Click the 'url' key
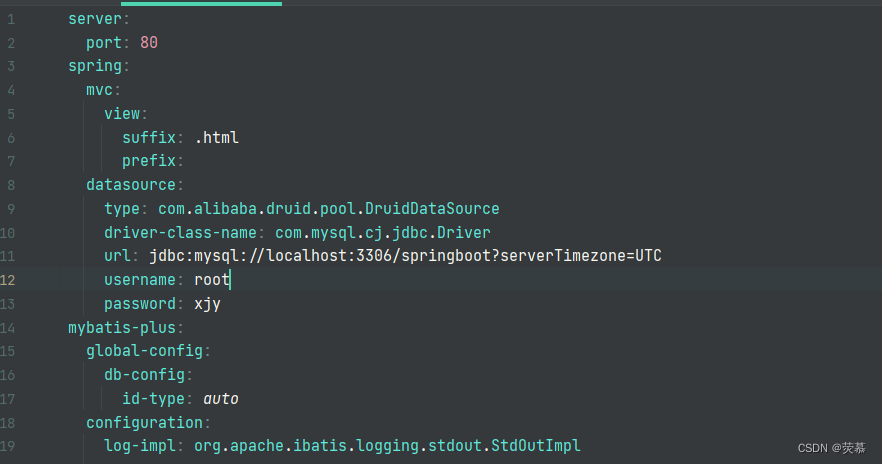The image size is (882, 464). (117, 256)
